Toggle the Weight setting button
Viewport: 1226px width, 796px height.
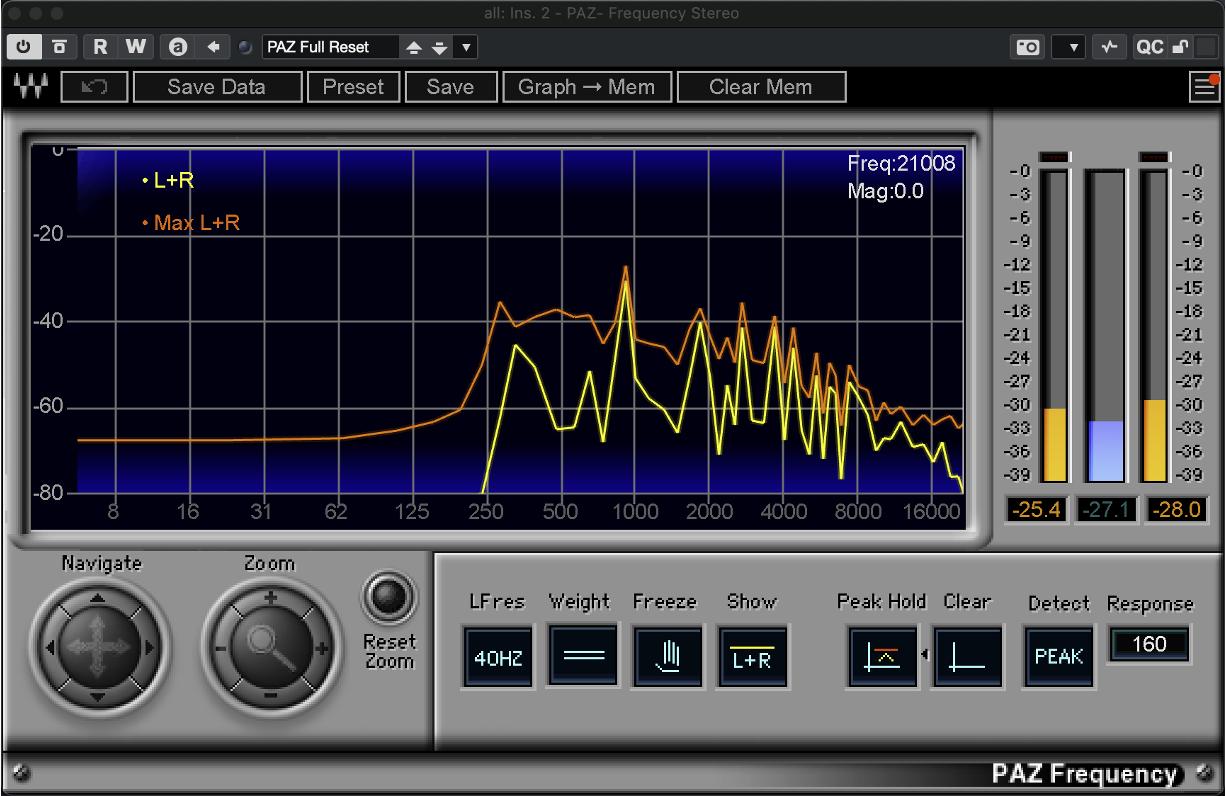pos(583,657)
